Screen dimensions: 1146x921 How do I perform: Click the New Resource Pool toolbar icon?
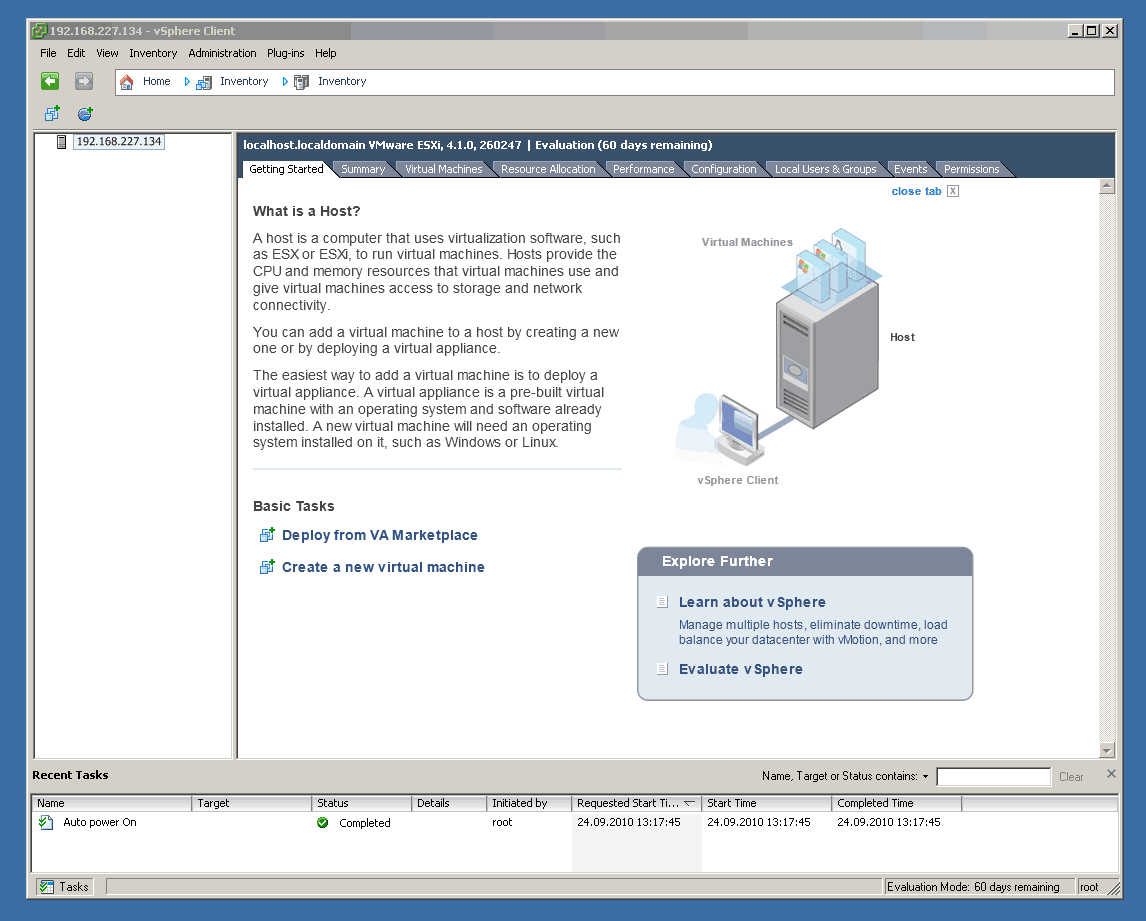click(x=86, y=114)
